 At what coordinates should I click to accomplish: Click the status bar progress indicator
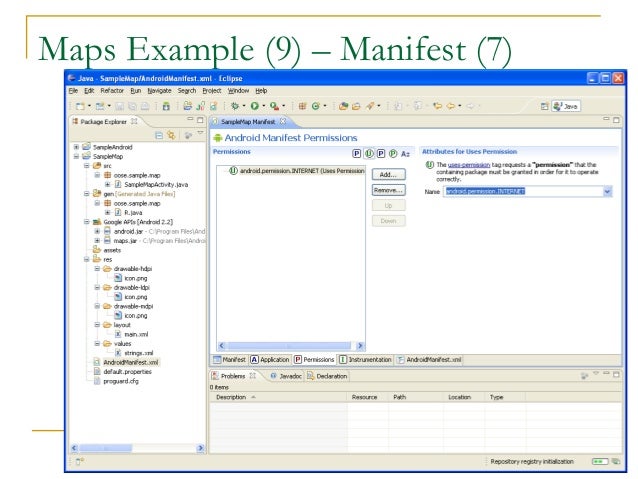pos(600,462)
